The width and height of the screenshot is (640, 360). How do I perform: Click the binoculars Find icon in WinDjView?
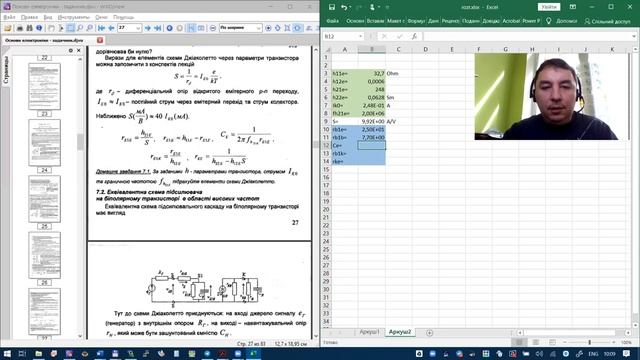pyautogui.click(x=29, y=28)
